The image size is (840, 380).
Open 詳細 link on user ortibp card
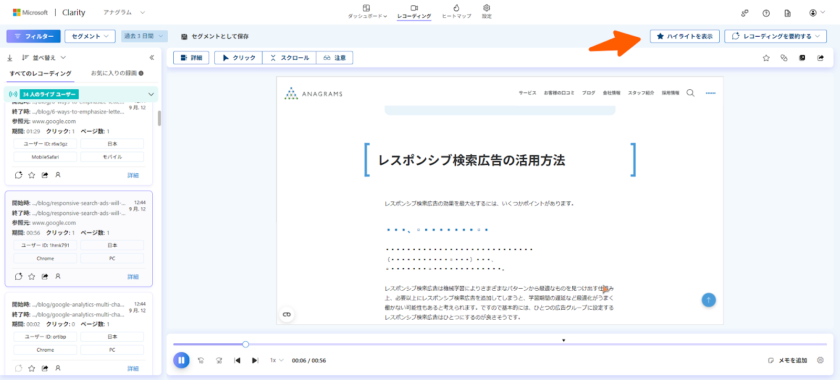(x=133, y=369)
